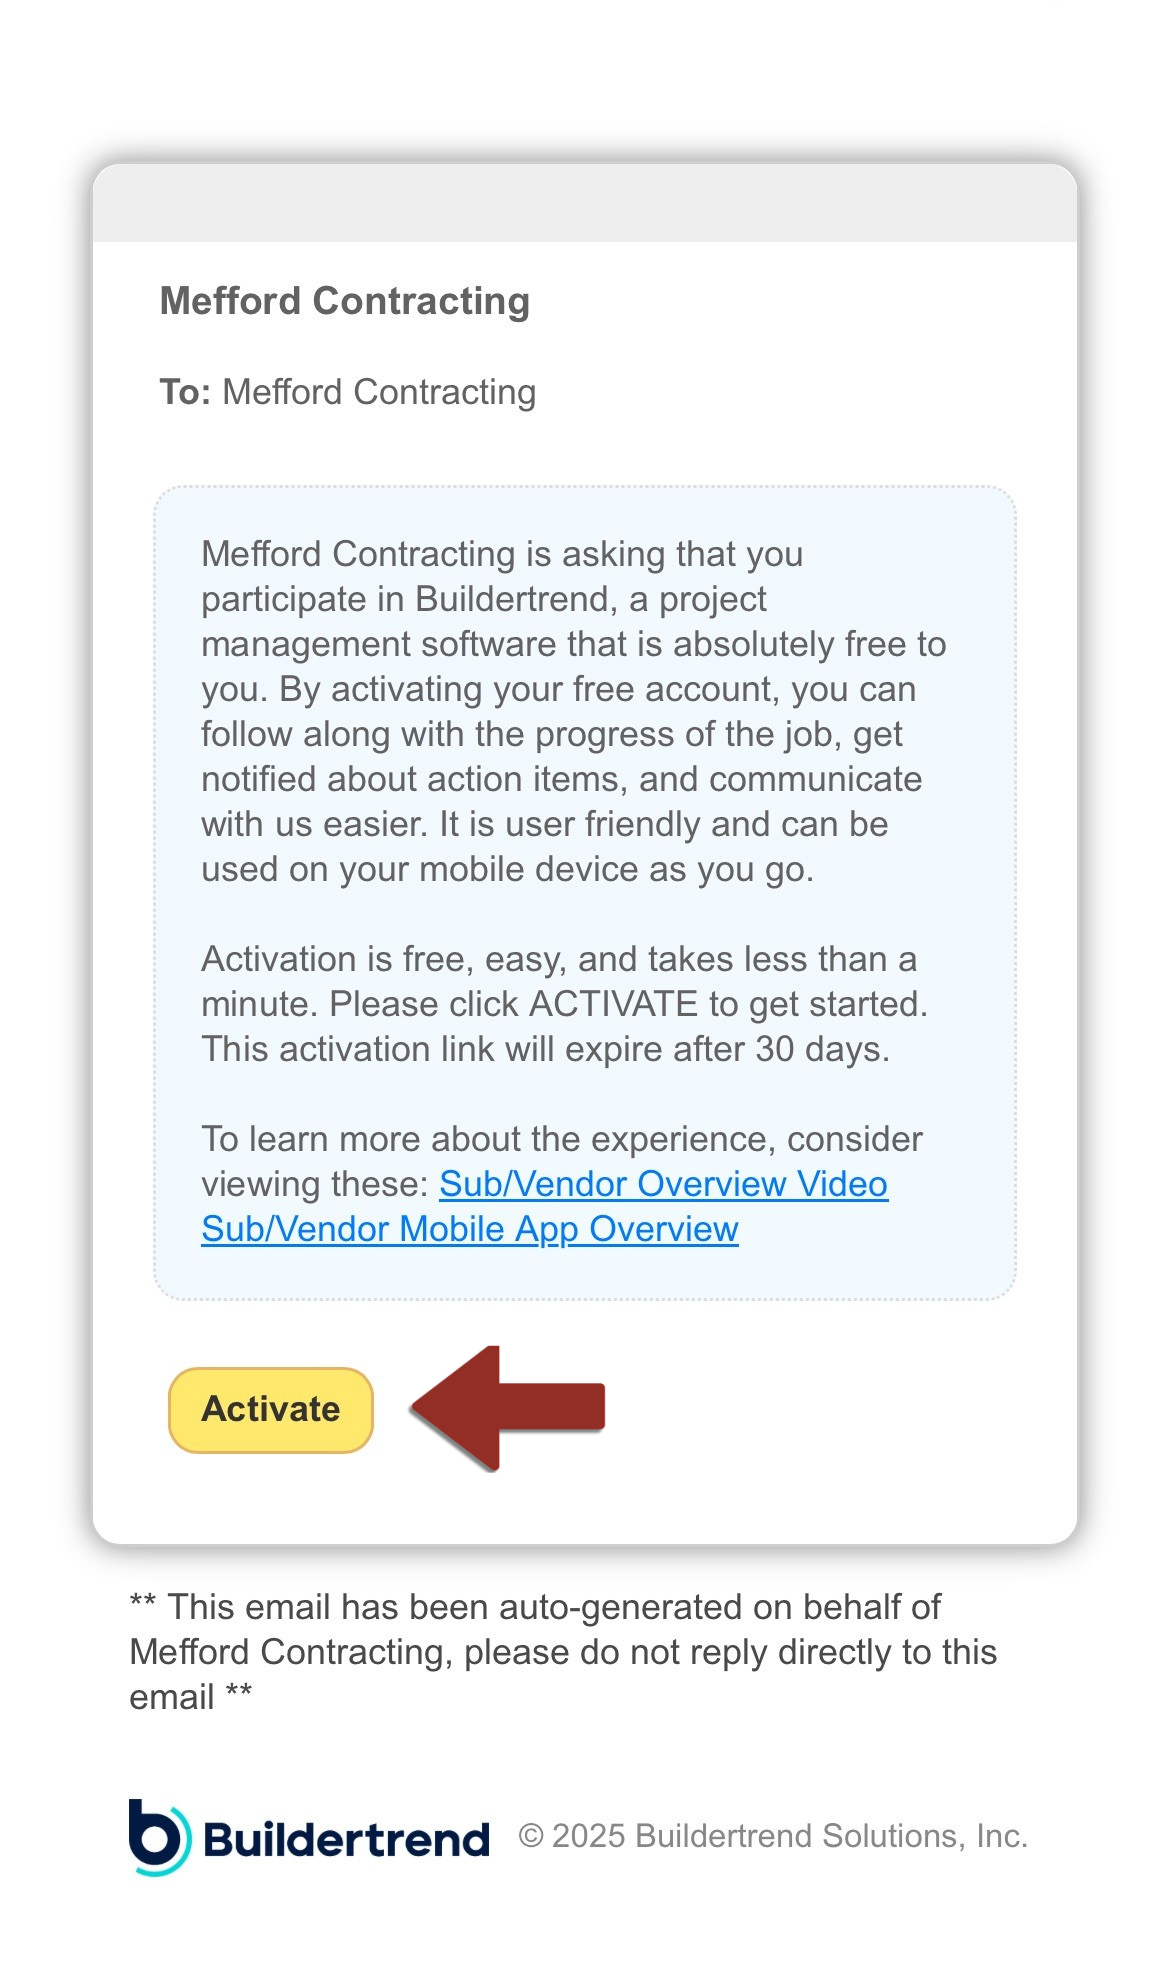
Task: Click the "Activation is free, easy" paragraph
Action: (564, 1004)
